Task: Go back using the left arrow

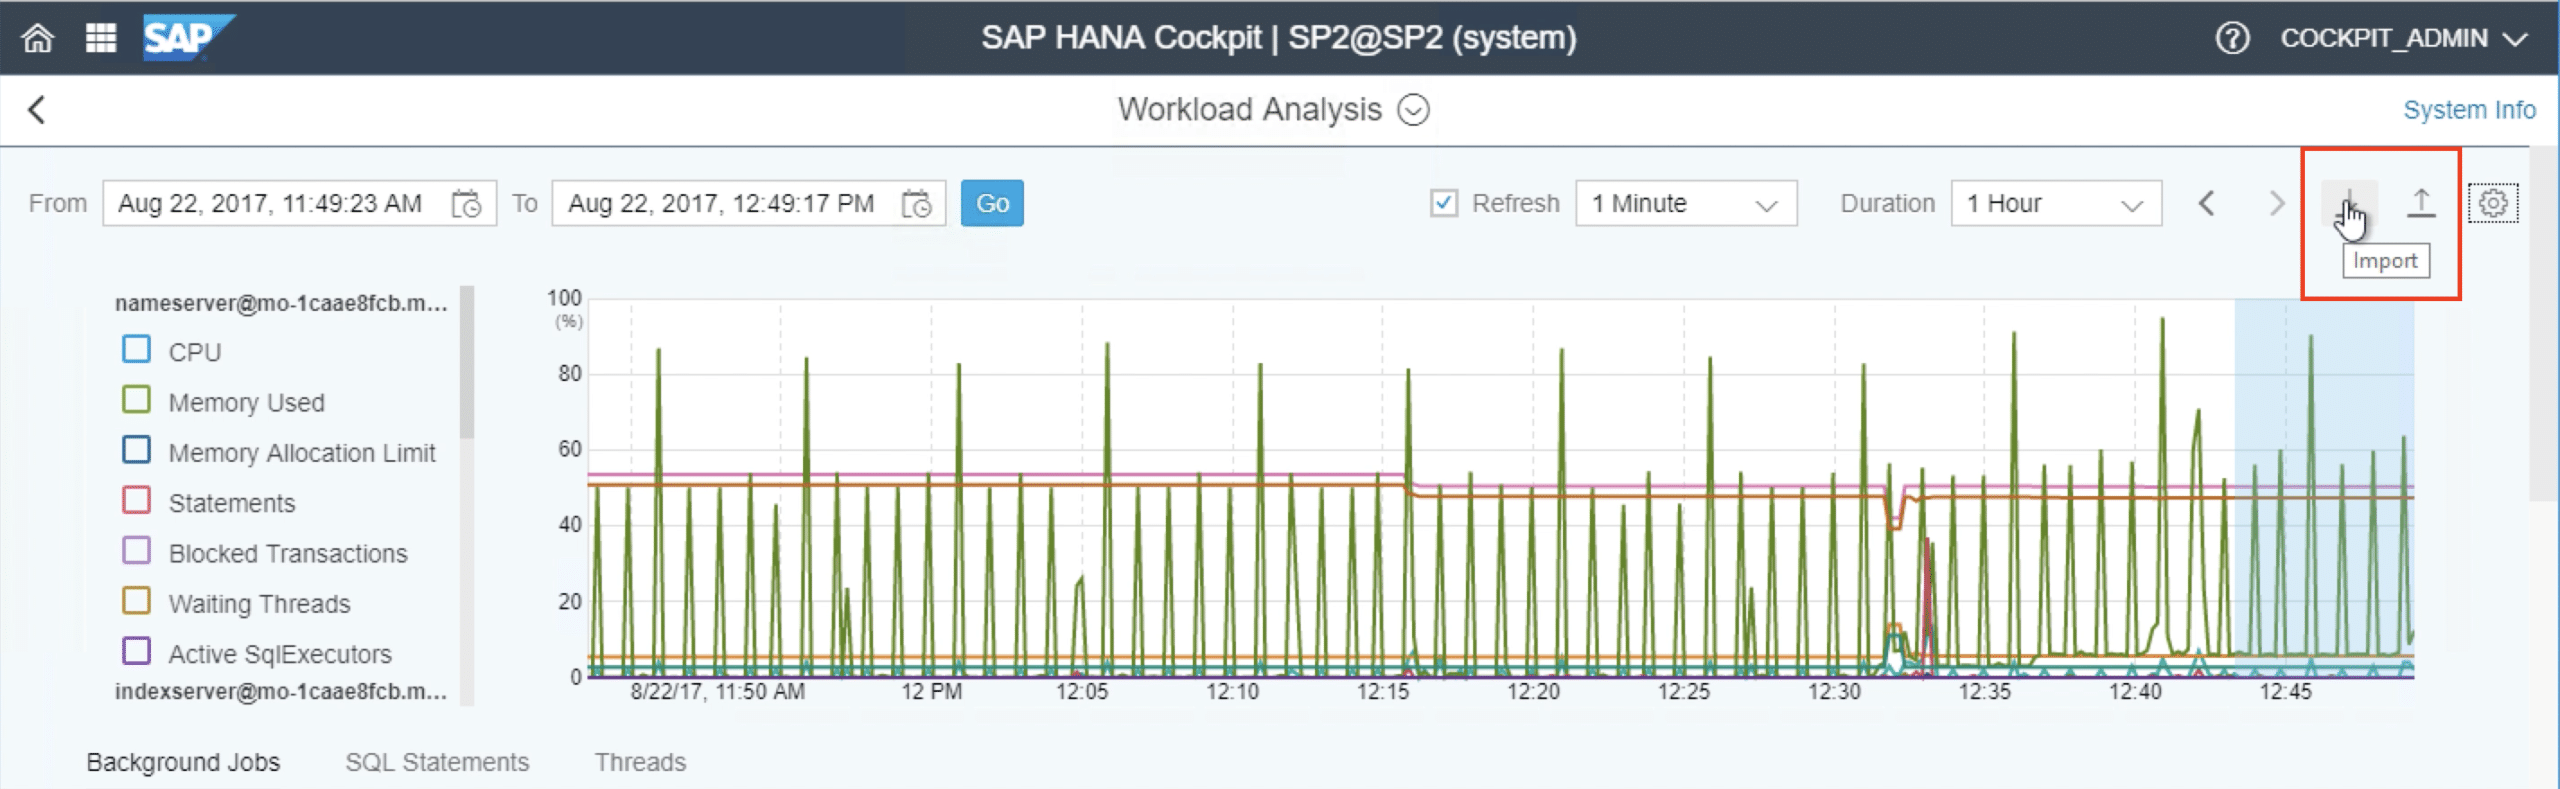Action: [37, 110]
